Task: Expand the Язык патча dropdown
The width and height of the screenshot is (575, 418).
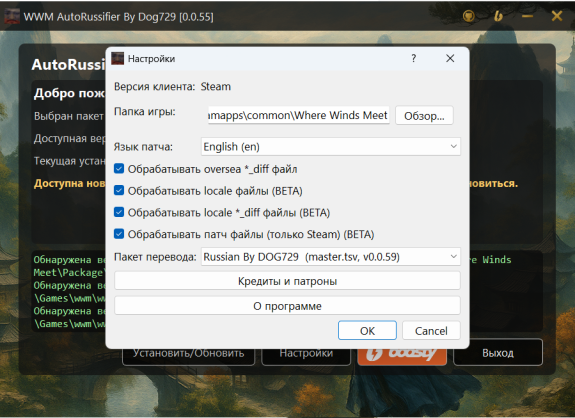Action: [x=331, y=147]
